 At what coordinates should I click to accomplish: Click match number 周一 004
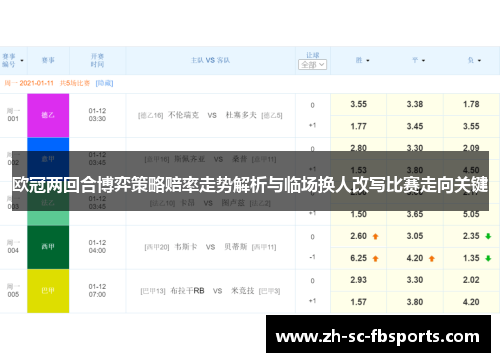click(x=13, y=247)
